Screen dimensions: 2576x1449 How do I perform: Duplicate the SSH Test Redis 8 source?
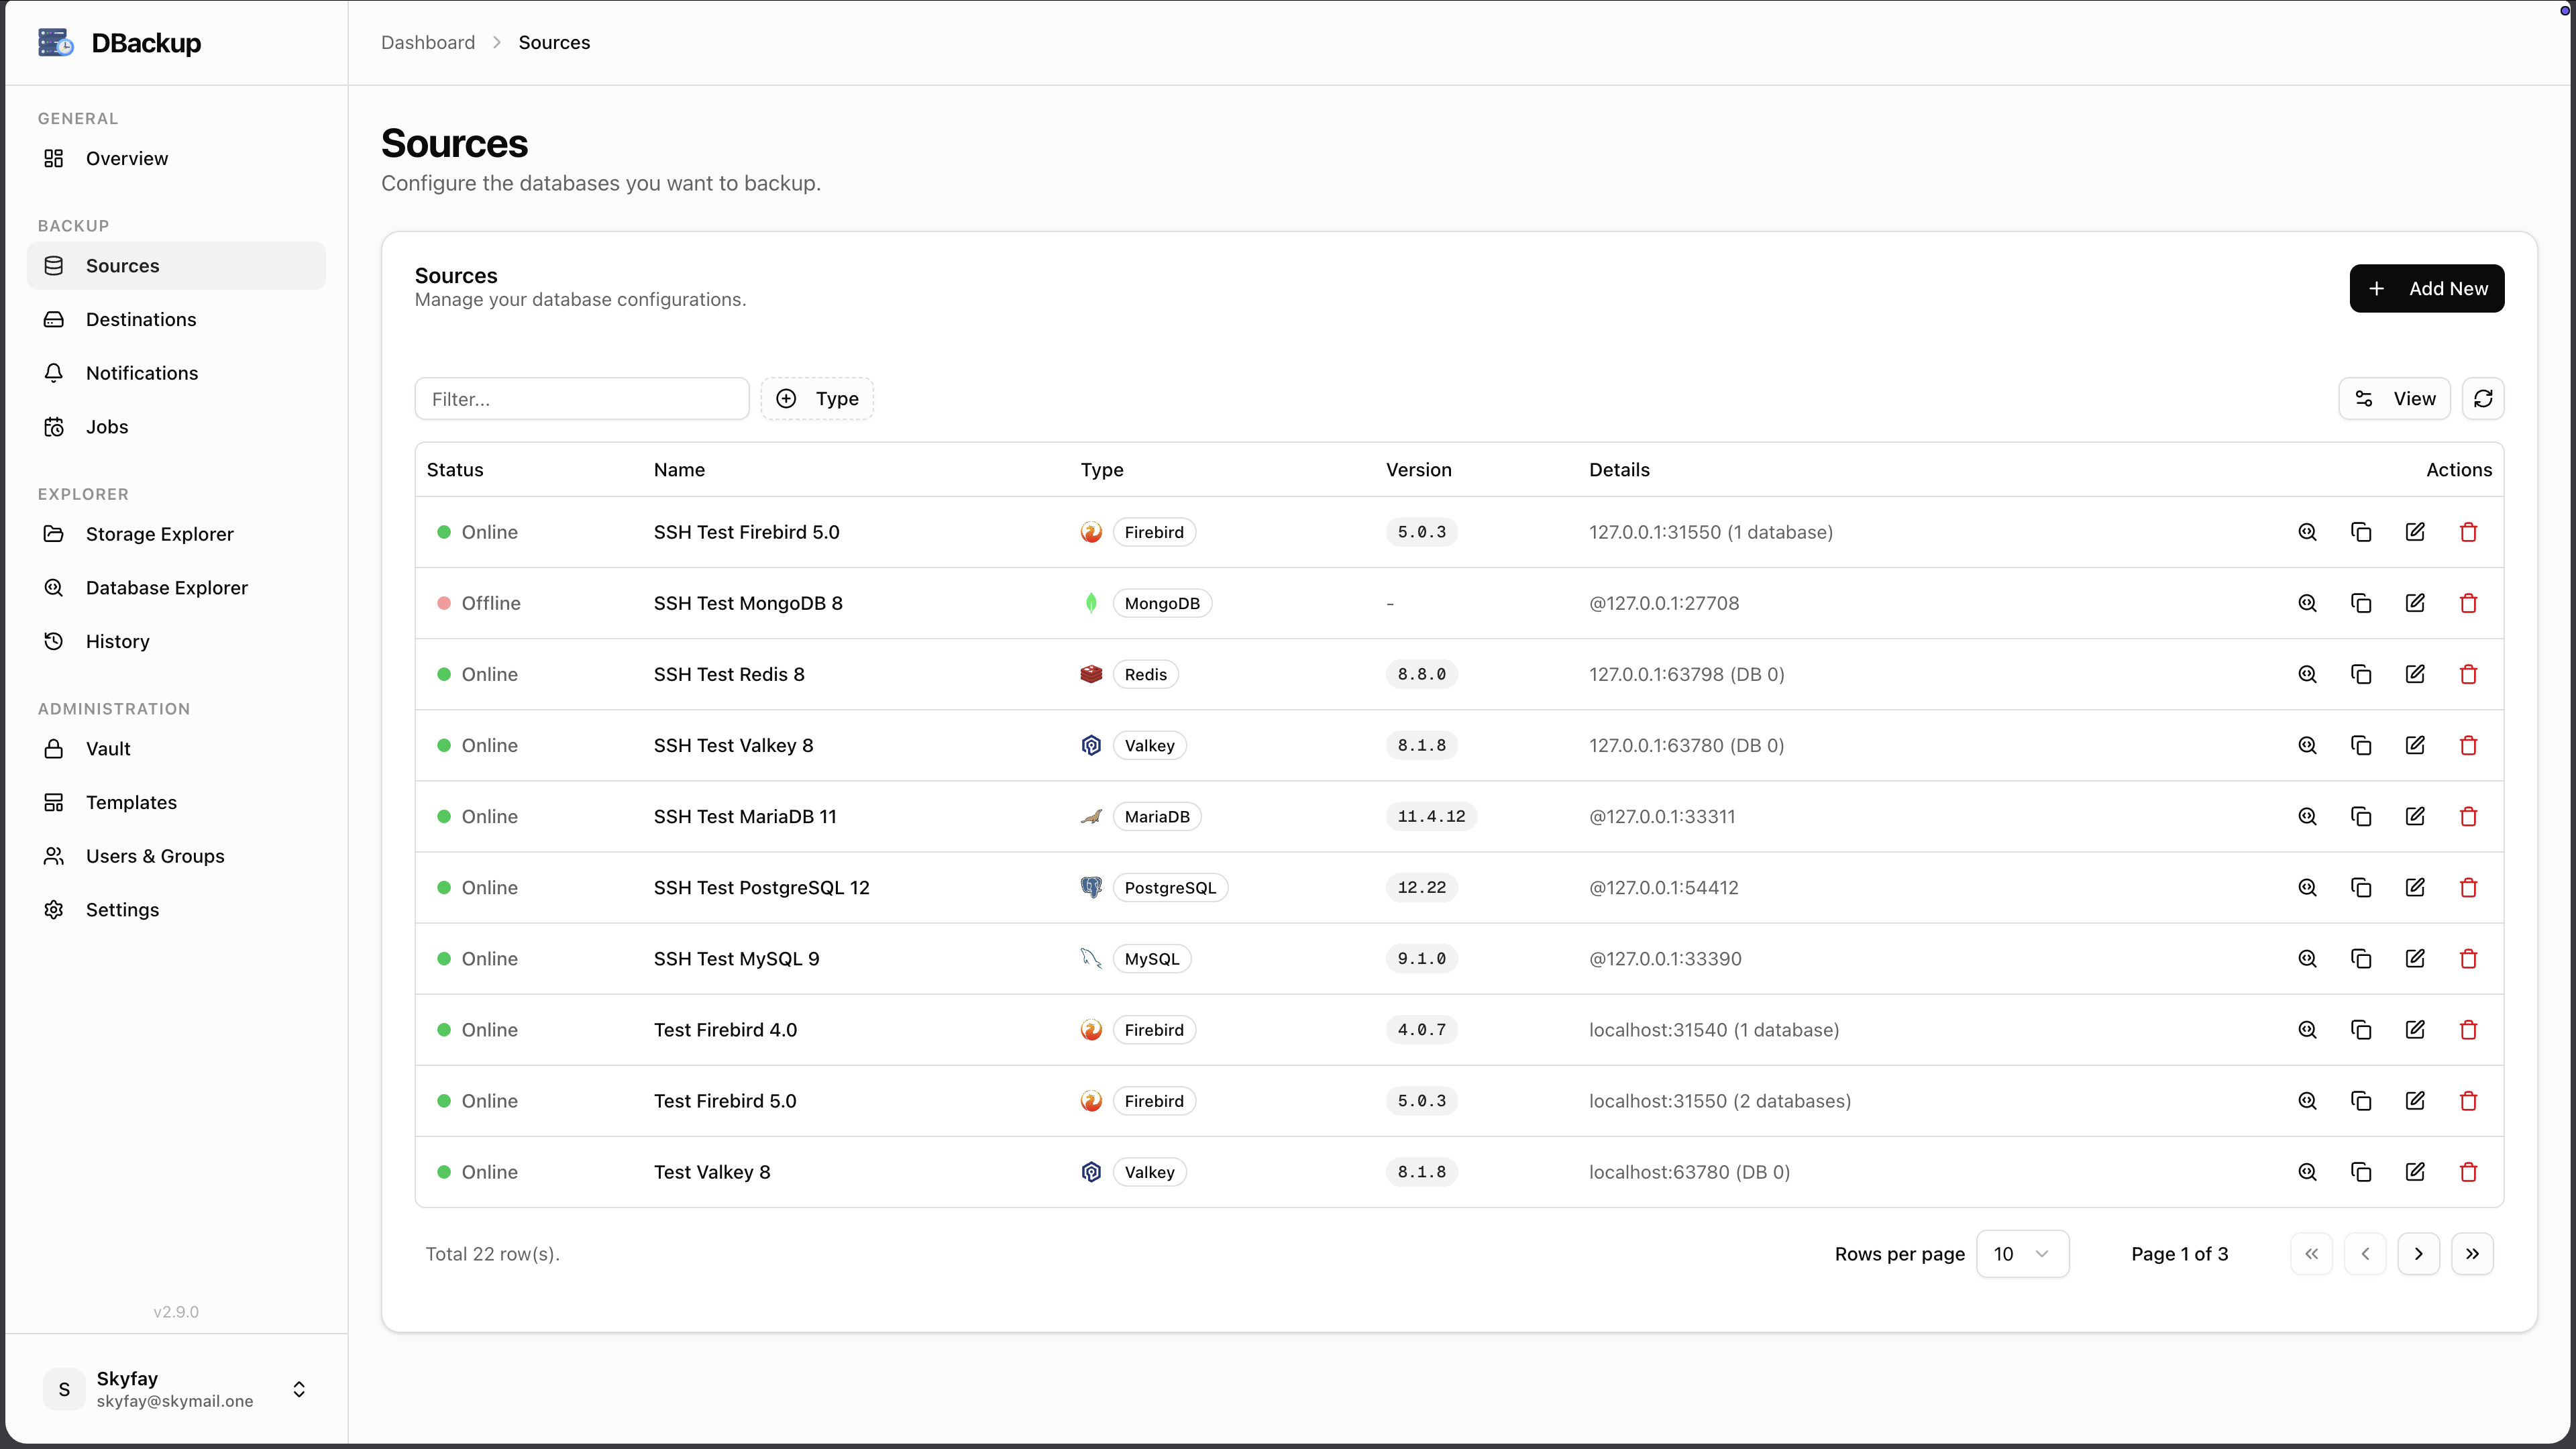[x=2361, y=674]
